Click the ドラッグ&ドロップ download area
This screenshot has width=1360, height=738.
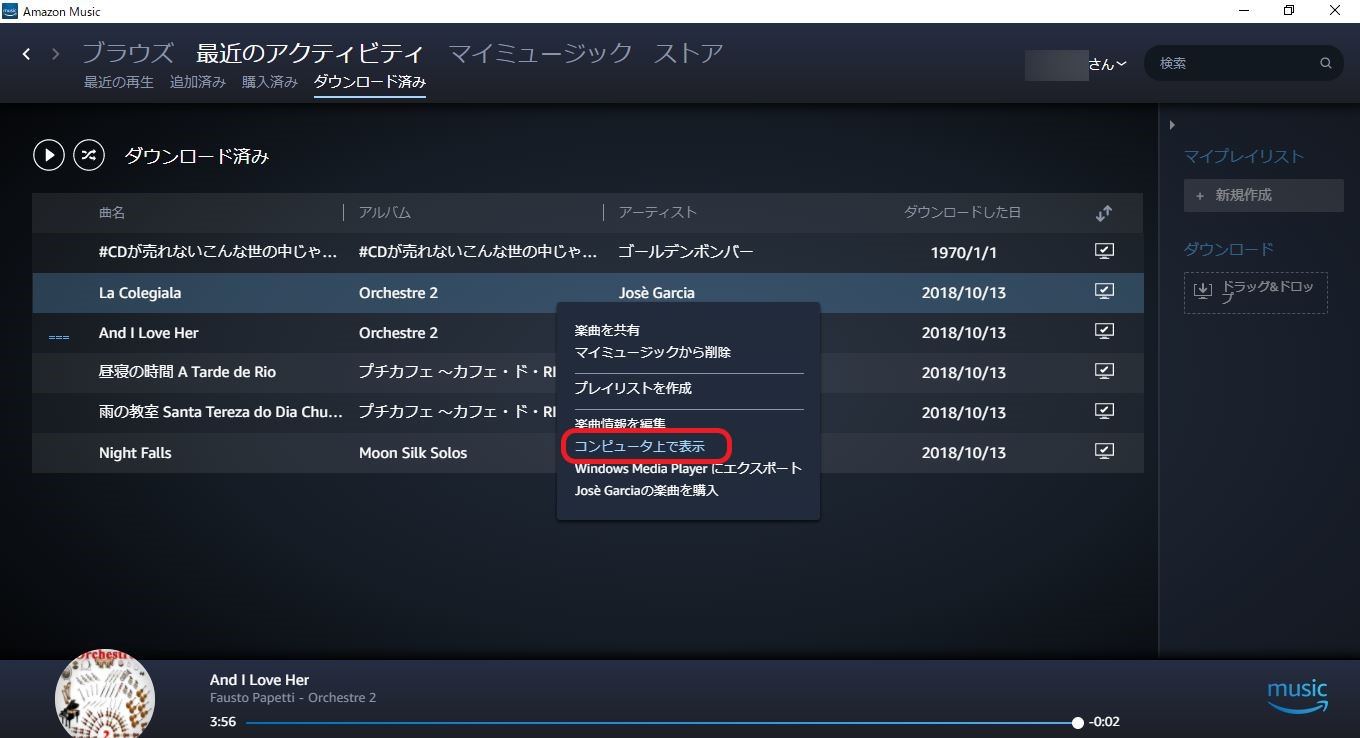(x=1255, y=293)
